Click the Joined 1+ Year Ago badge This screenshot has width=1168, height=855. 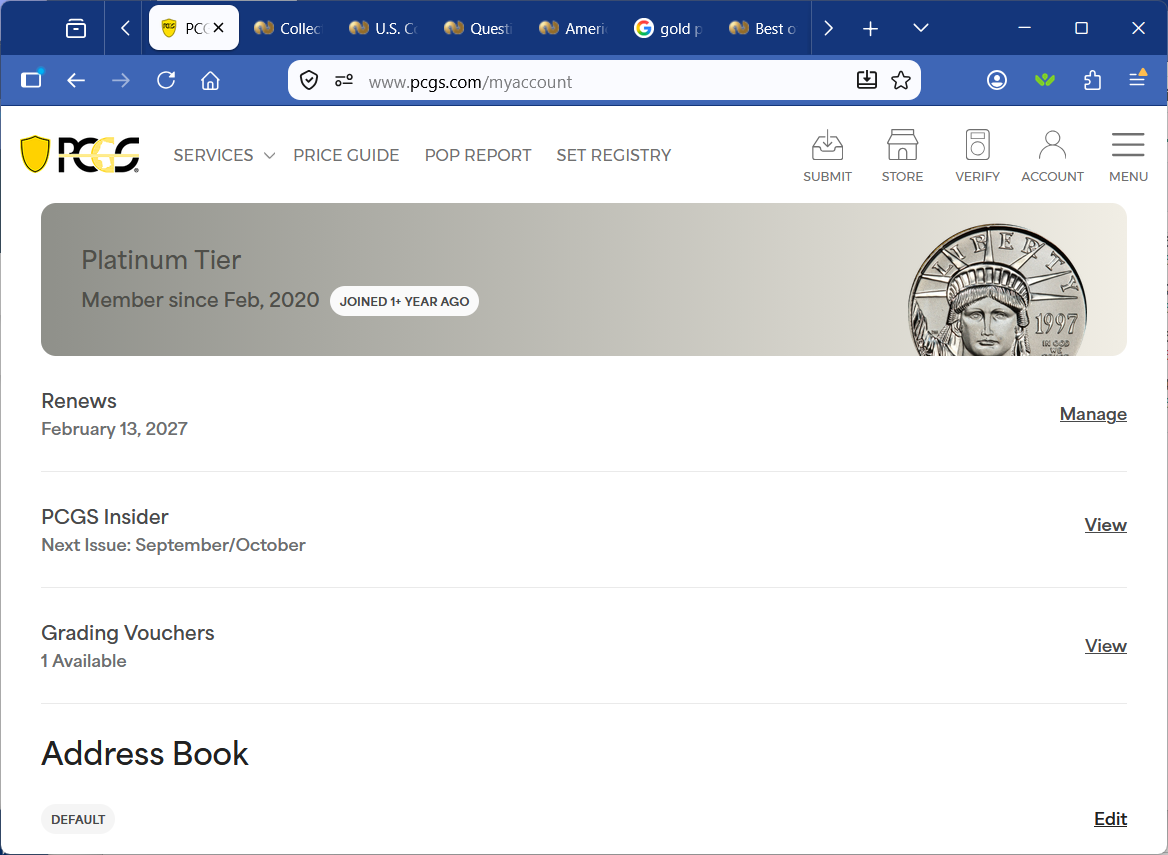tap(404, 302)
